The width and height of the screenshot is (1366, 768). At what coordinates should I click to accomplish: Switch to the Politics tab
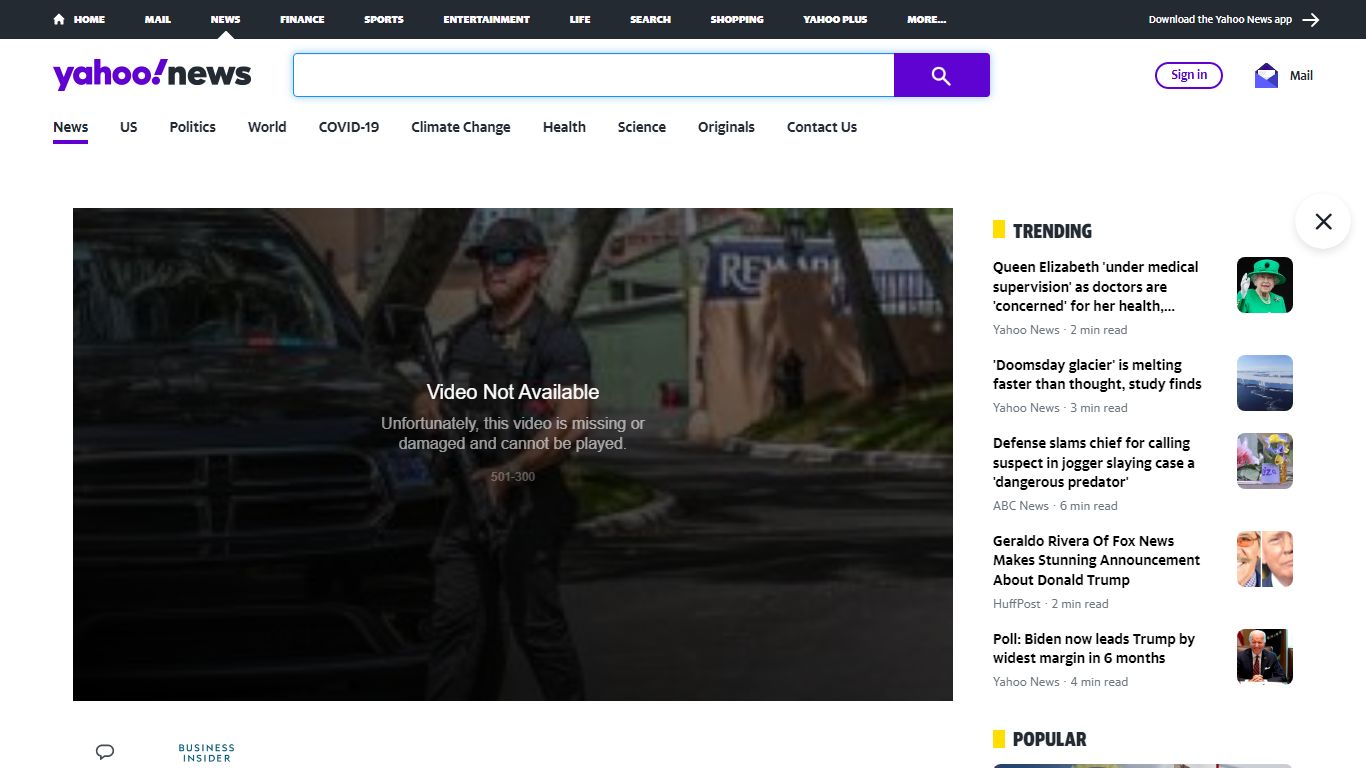193,127
